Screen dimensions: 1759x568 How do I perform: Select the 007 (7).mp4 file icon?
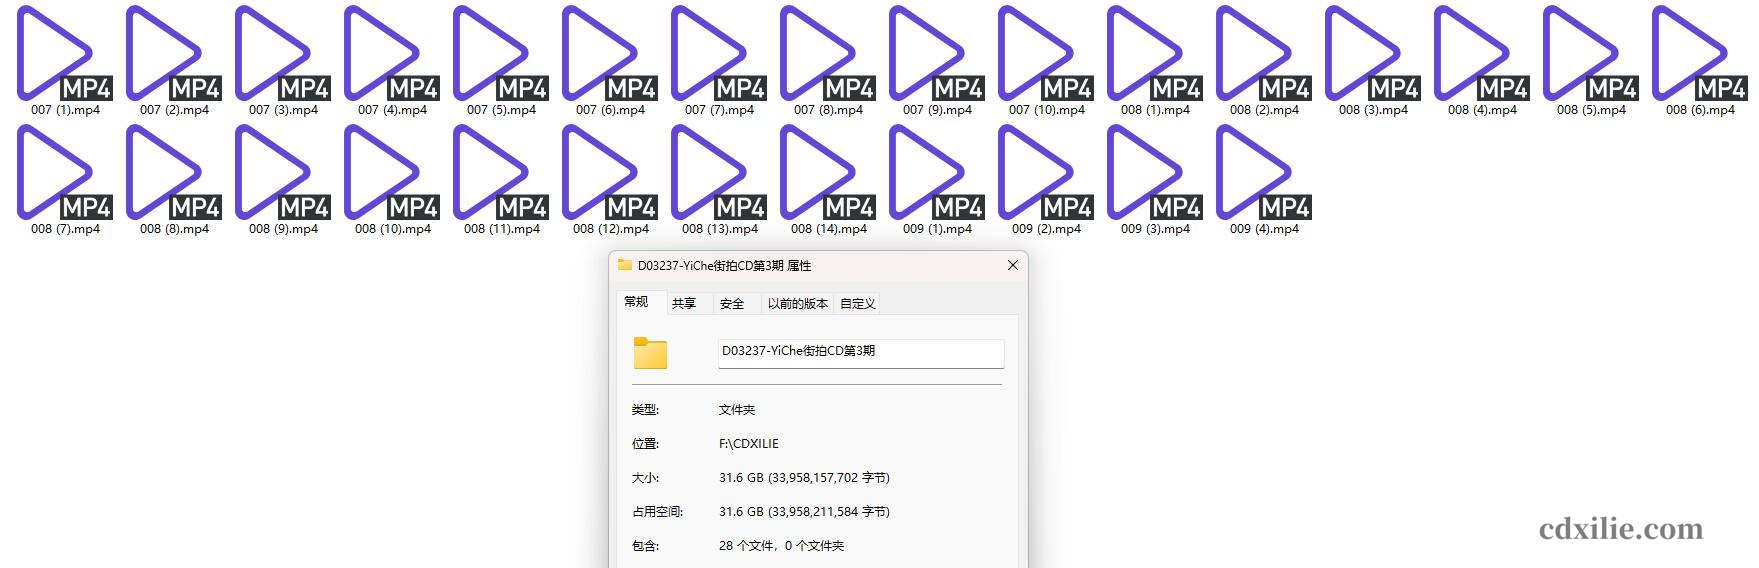coord(719,54)
